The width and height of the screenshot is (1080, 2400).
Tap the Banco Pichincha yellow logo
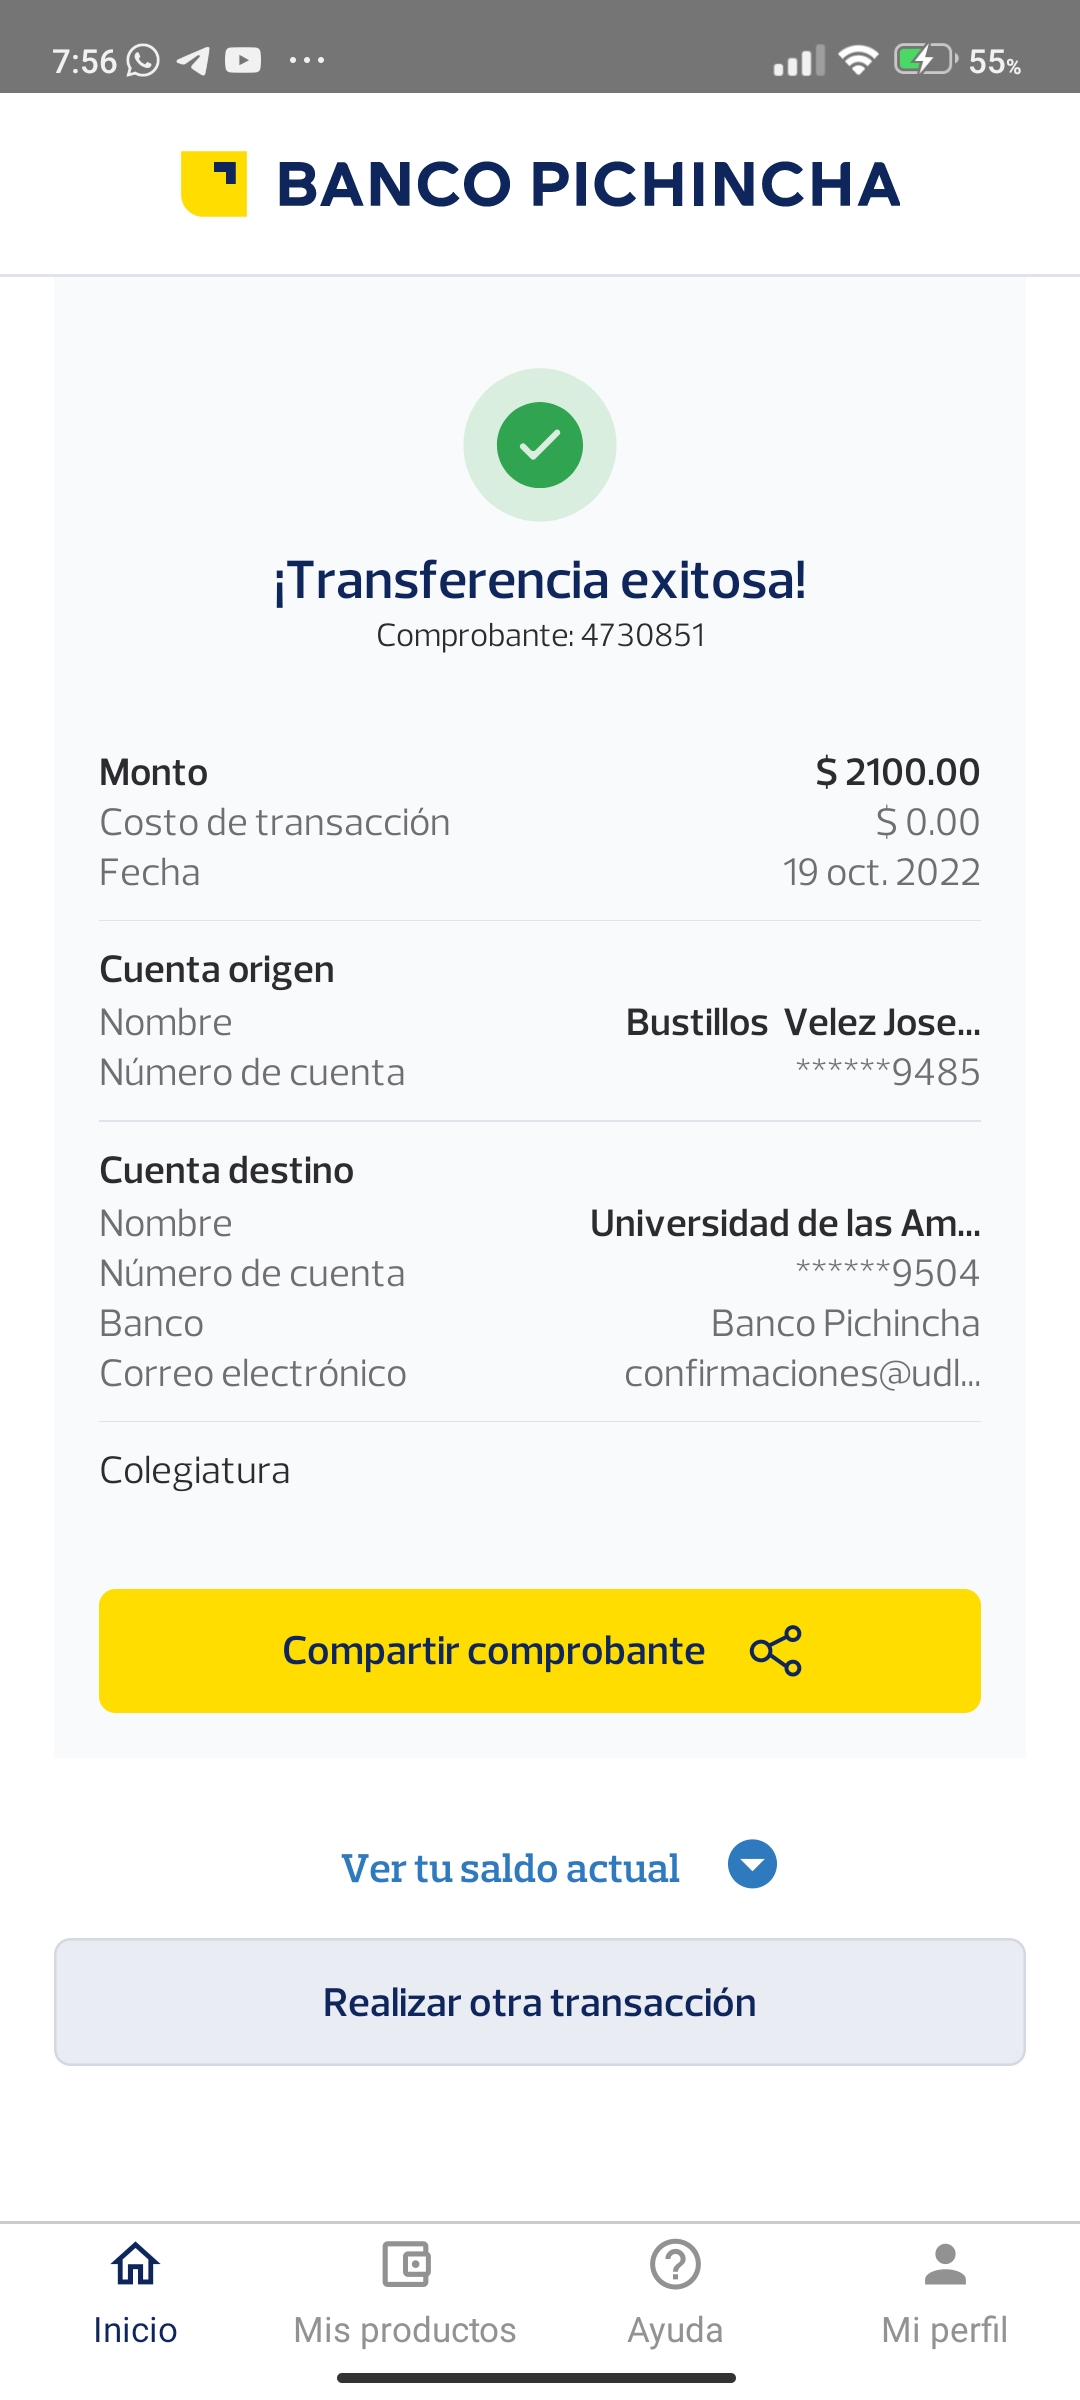(214, 184)
